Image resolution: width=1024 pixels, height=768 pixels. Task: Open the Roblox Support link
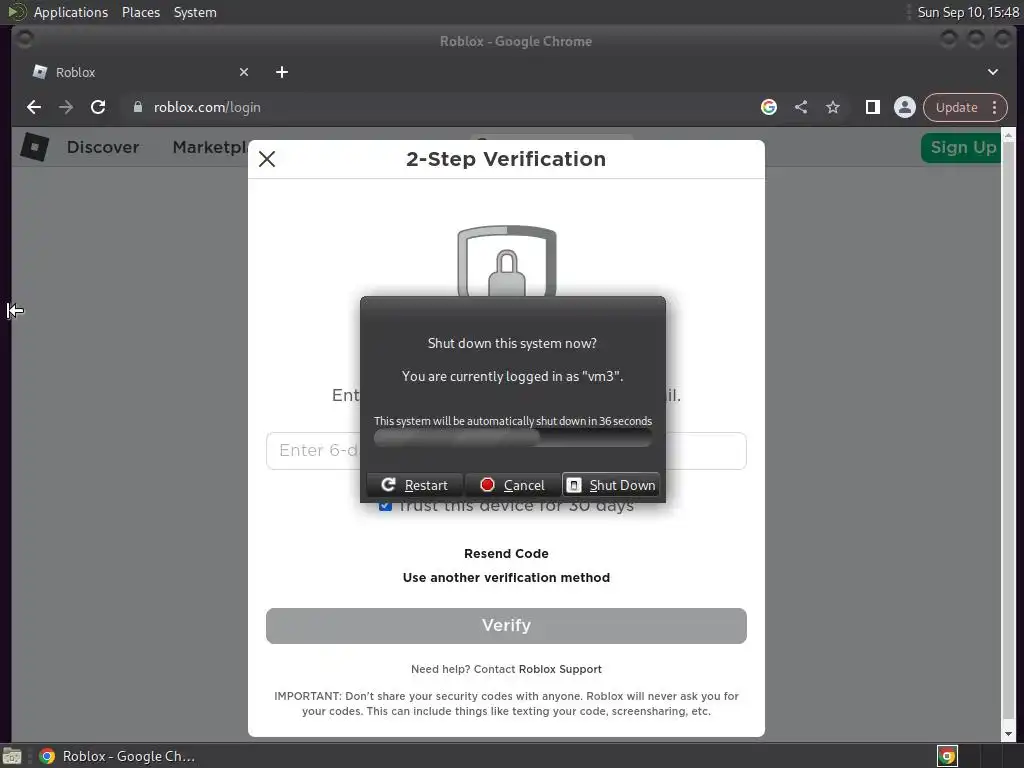click(560, 669)
